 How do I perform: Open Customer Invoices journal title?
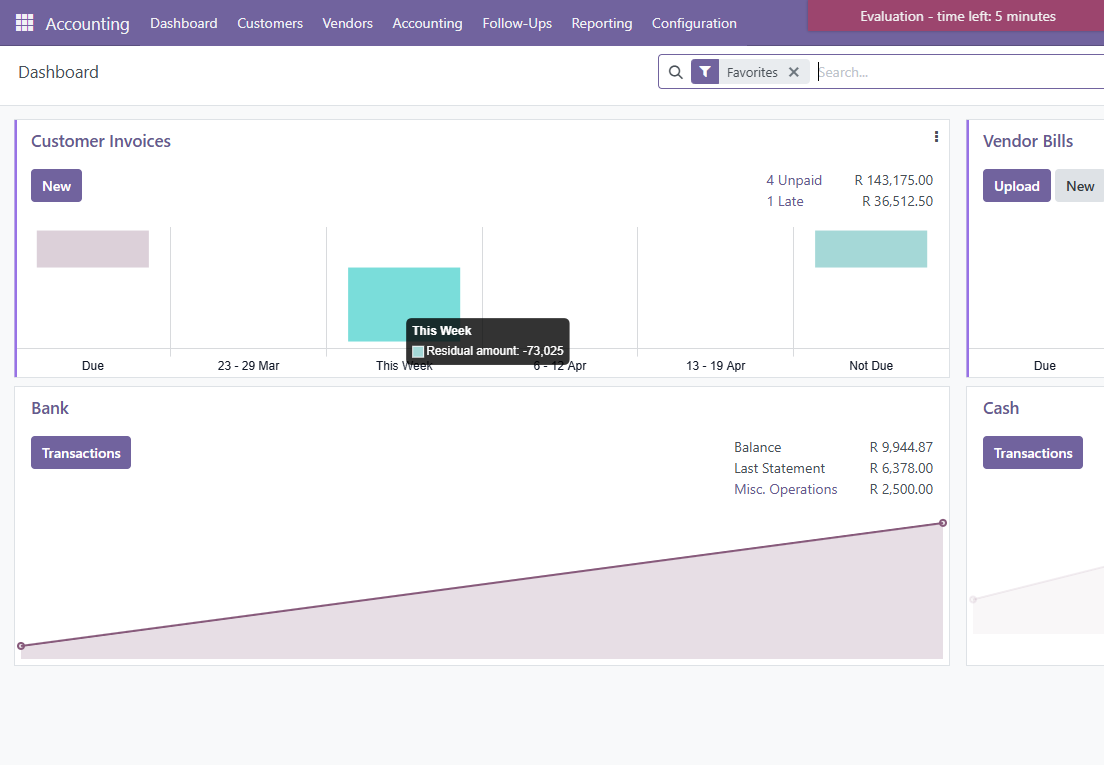(101, 141)
